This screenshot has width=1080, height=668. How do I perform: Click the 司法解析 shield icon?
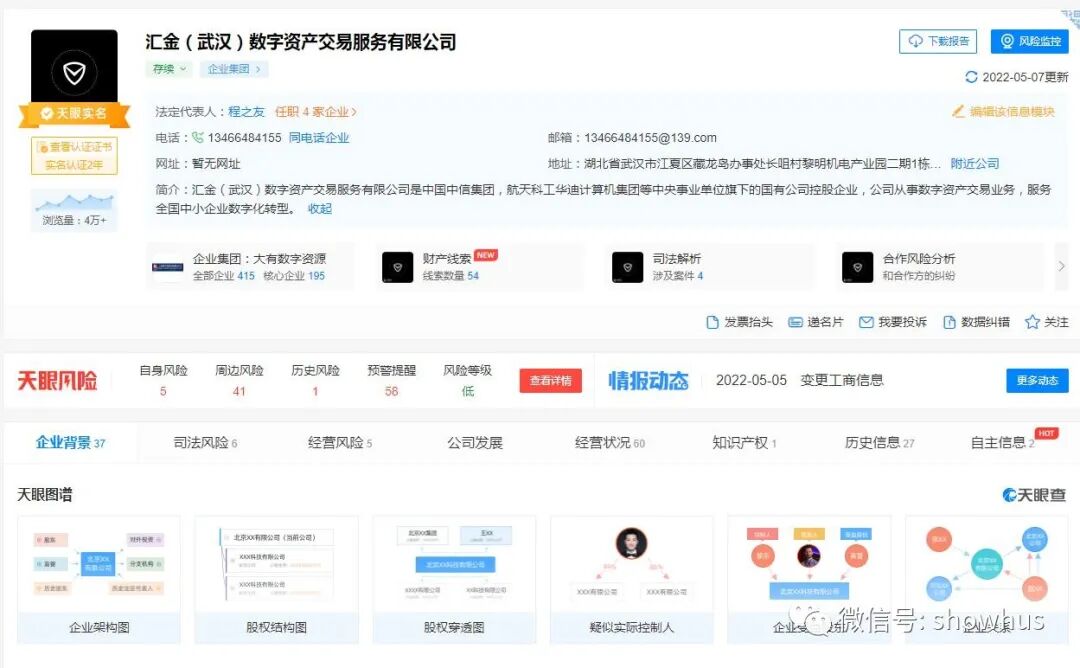tap(627, 267)
